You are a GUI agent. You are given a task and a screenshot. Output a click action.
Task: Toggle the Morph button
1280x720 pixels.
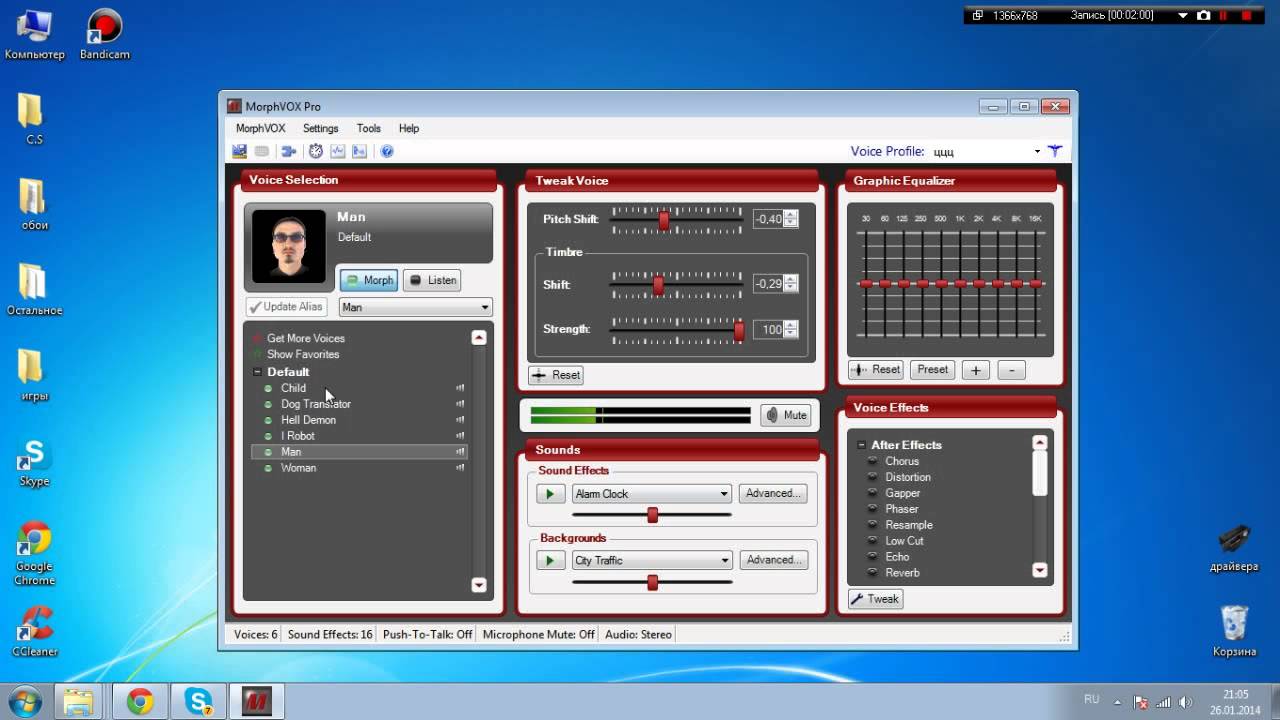click(369, 280)
